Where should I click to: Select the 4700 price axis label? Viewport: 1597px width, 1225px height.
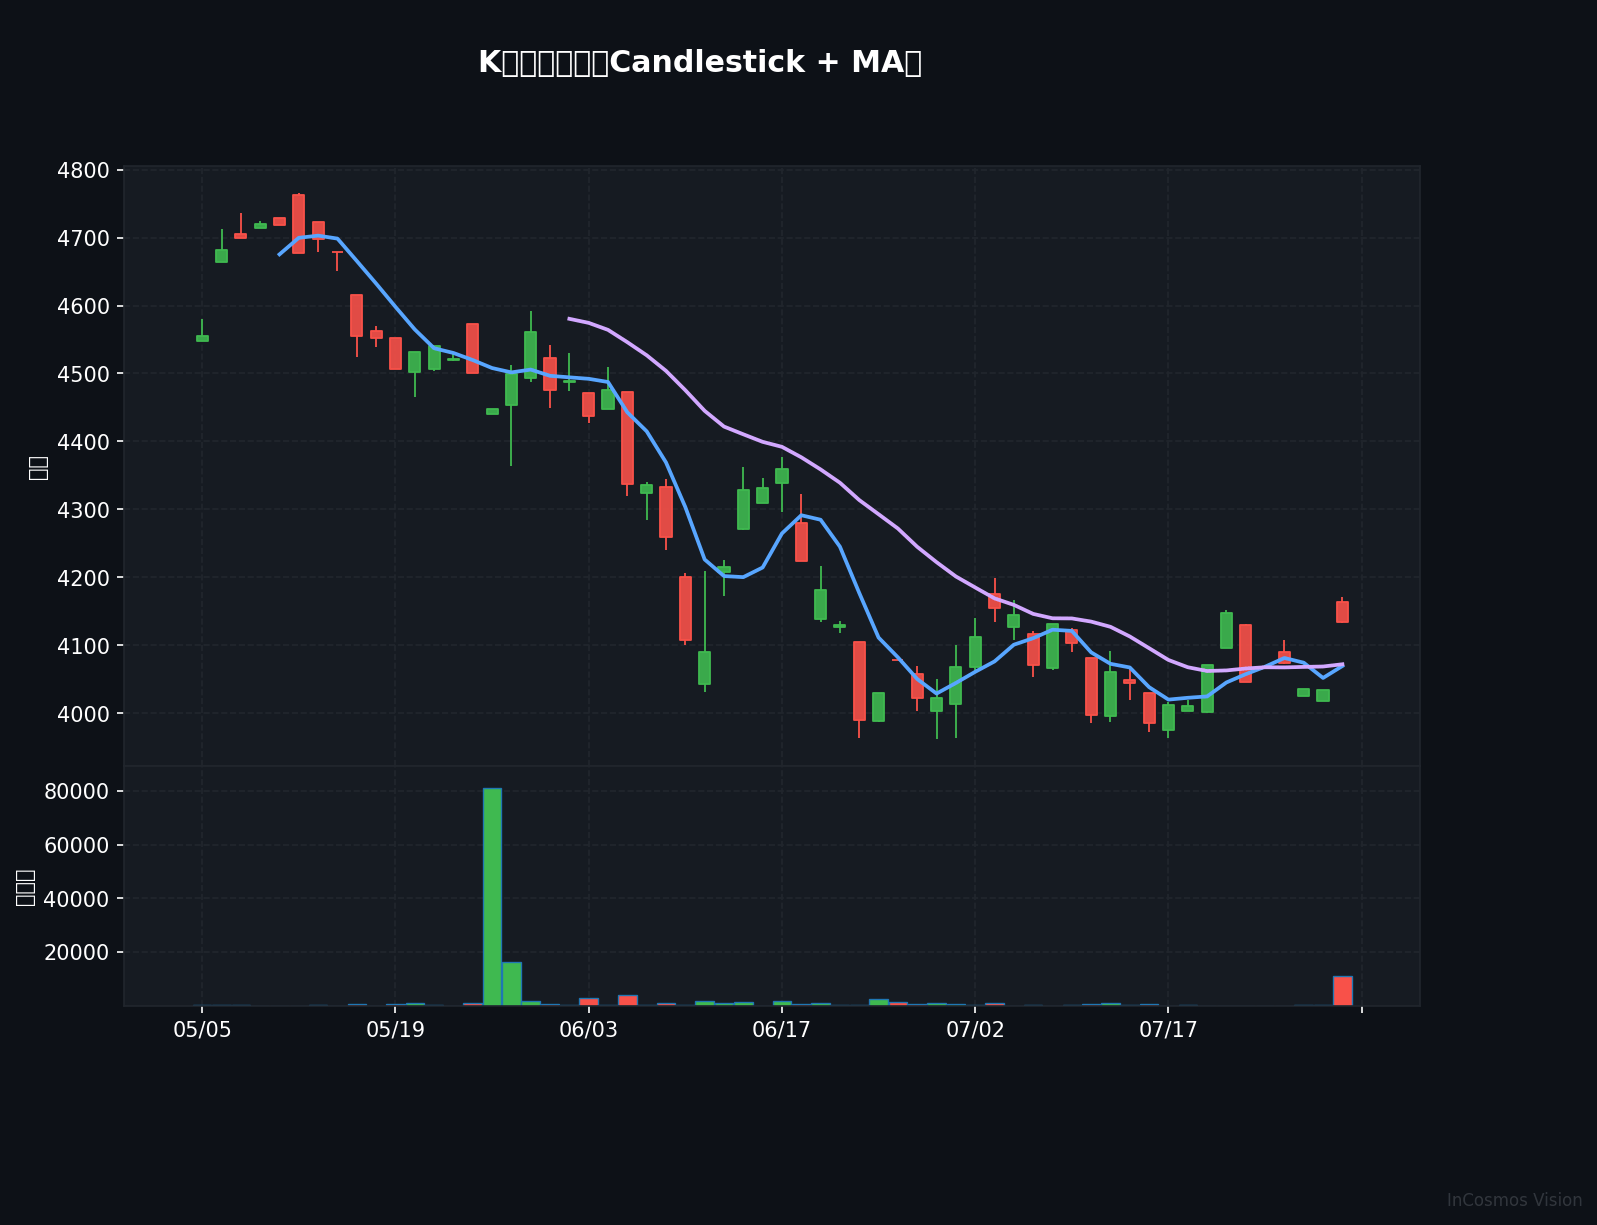[84, 238]
